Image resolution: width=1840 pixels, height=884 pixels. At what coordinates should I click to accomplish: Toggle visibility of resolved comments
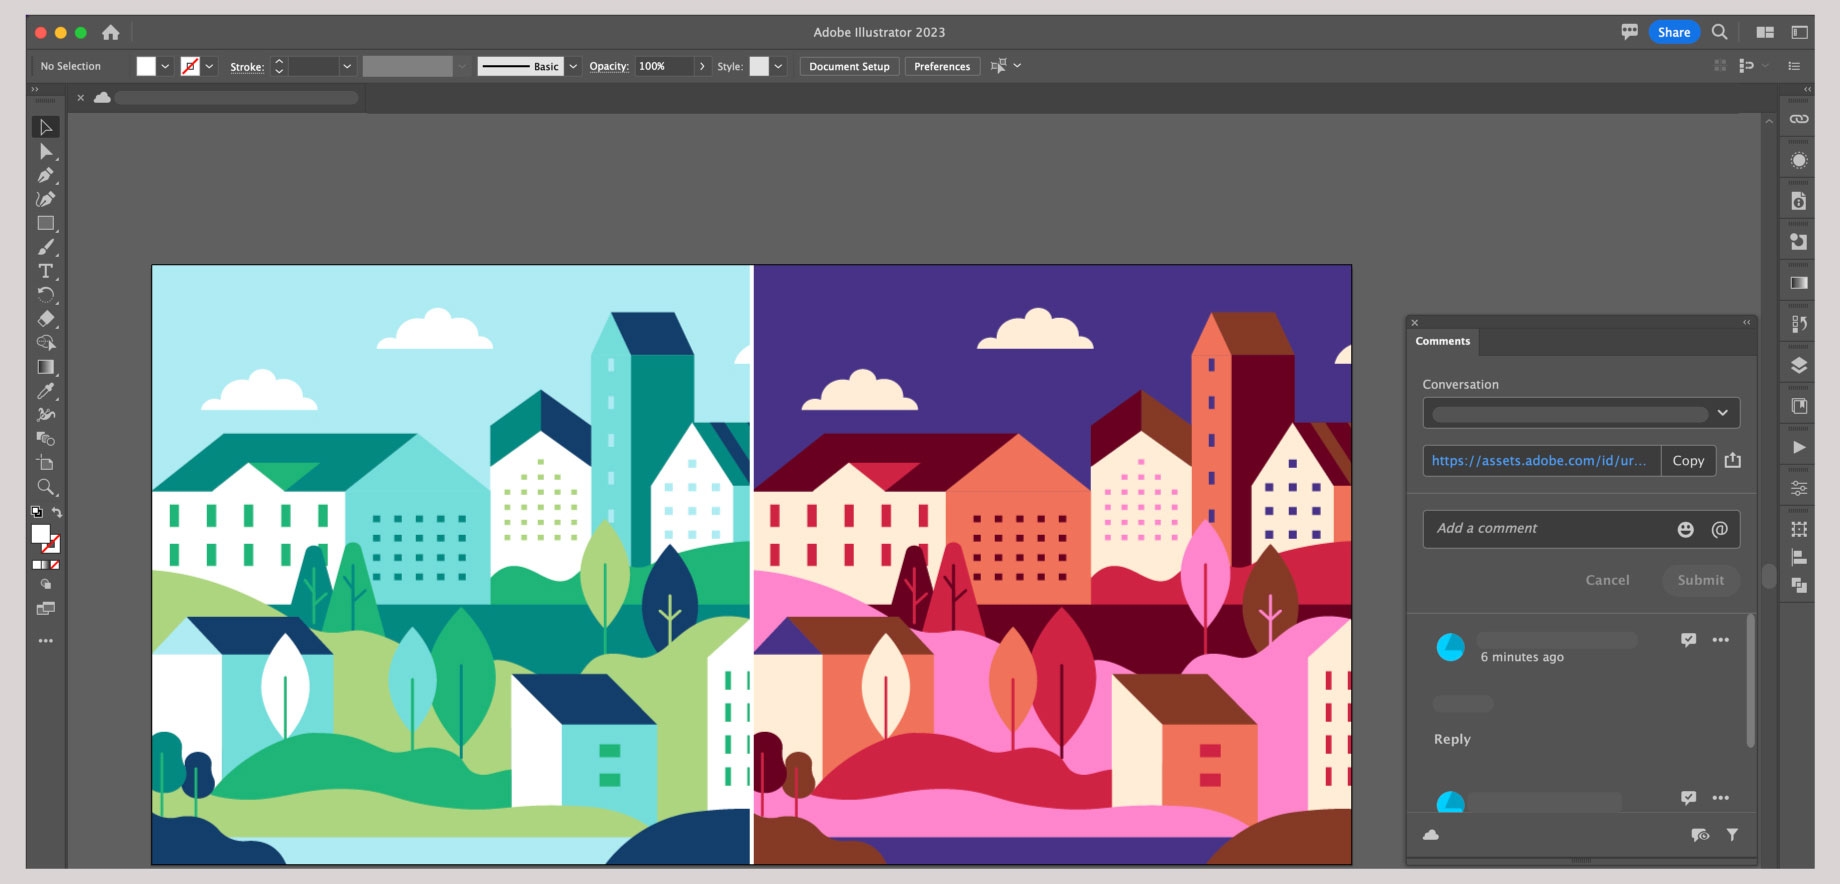pos(1699,835)
